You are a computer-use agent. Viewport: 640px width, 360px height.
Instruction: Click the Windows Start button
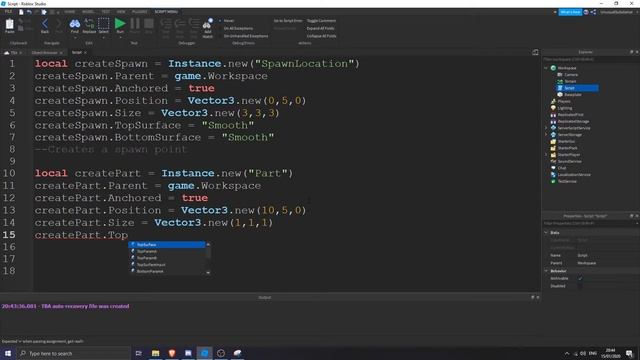[x=8, y=353]
